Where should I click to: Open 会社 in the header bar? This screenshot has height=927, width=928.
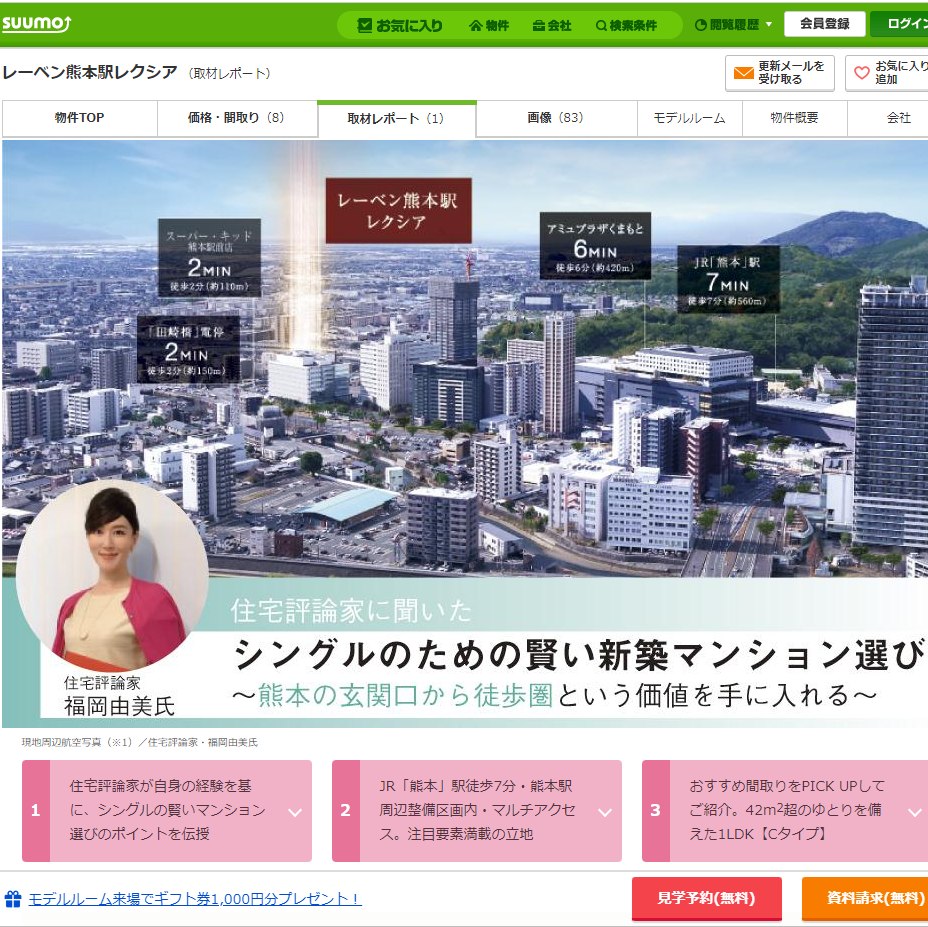[x=552, y=25]
